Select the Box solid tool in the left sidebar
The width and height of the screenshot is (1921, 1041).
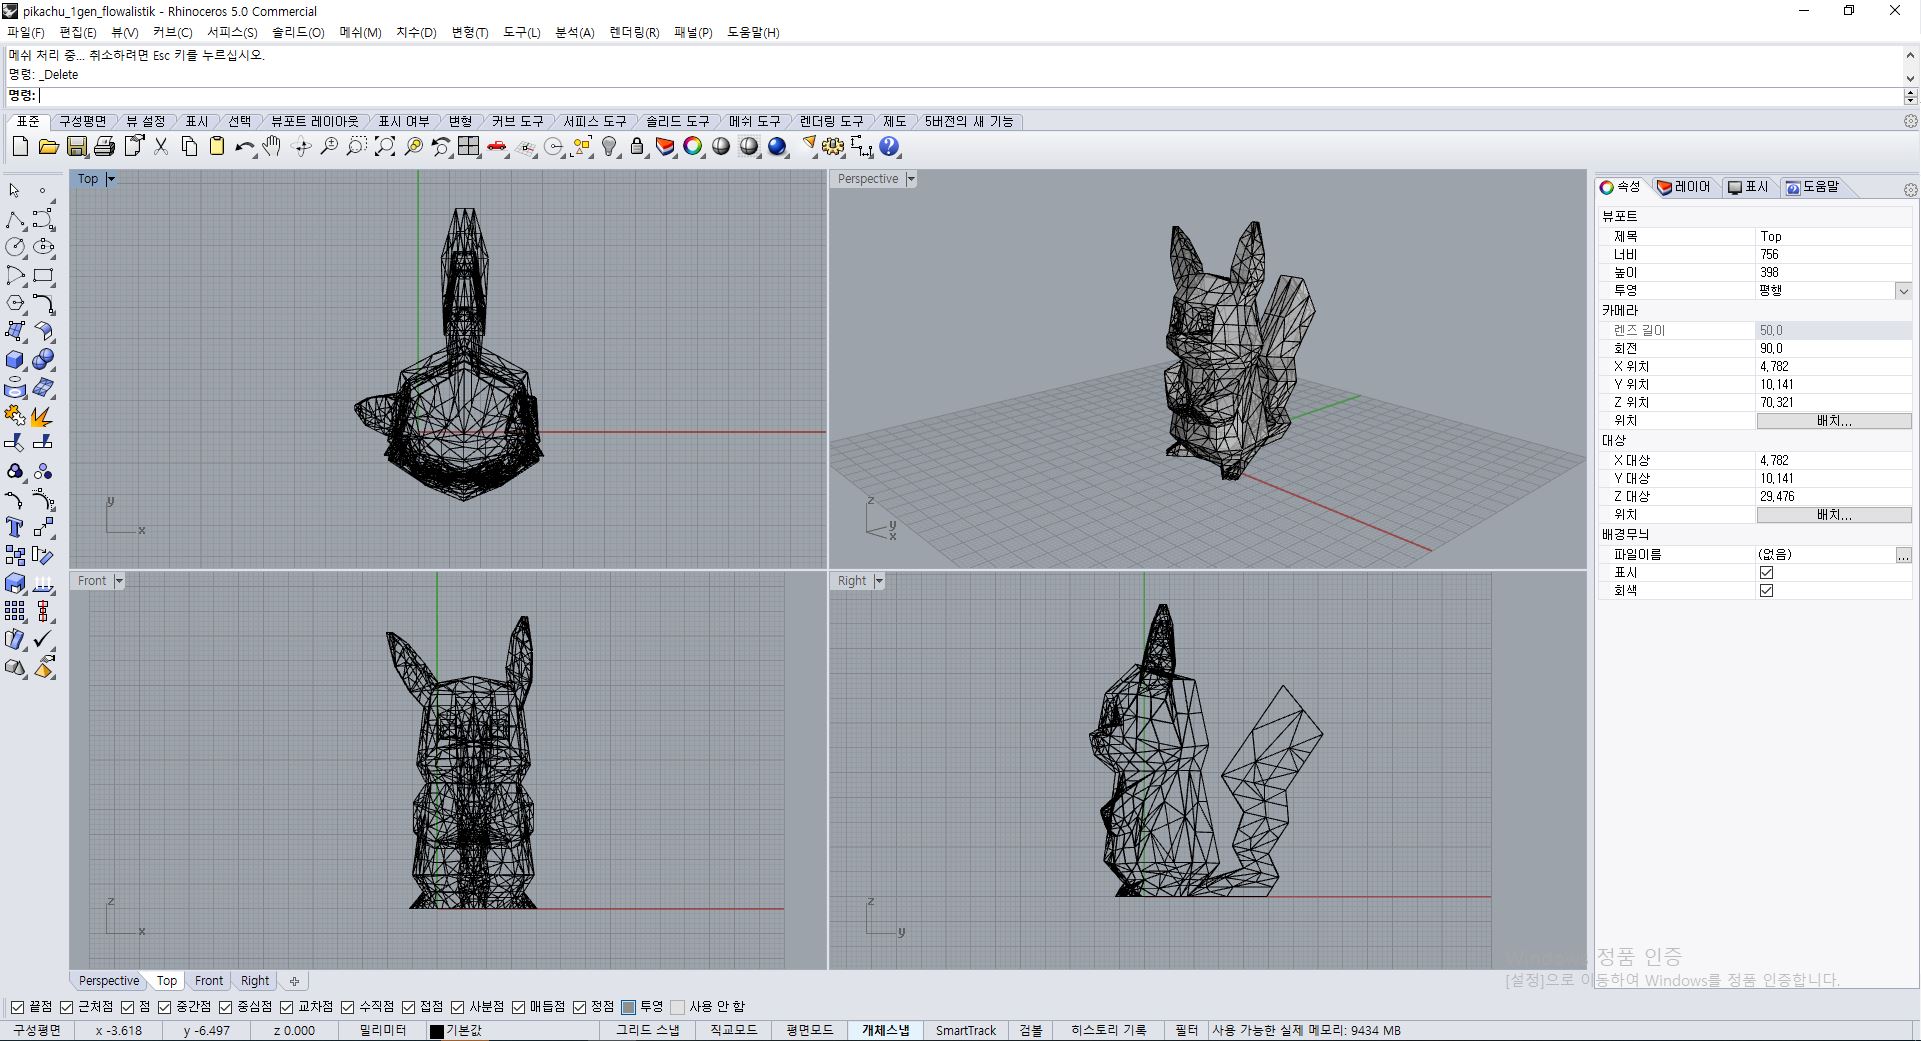[x=15, y=360]
